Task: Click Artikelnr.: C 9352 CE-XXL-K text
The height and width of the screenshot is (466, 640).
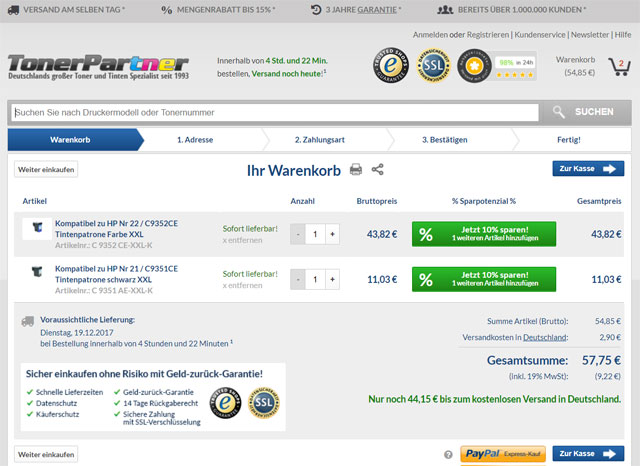Action: [104, 245]
